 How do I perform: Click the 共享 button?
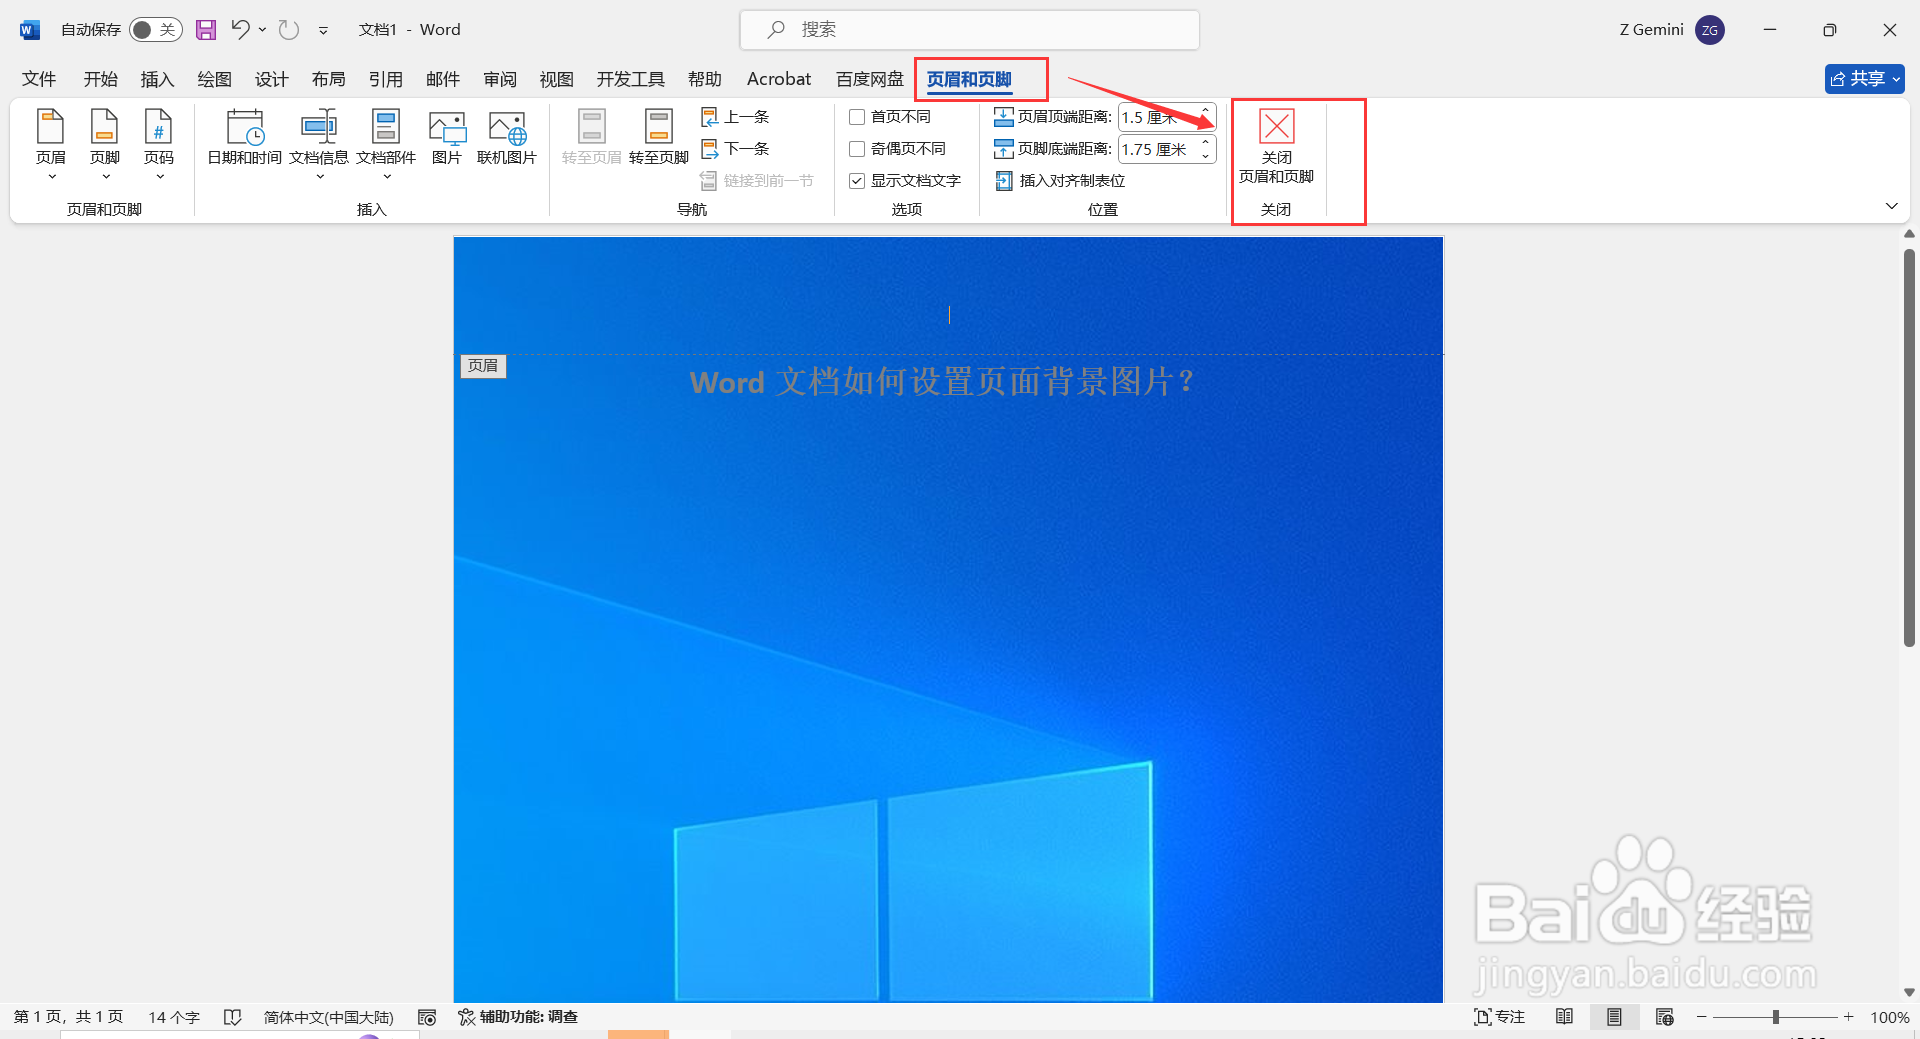pyautogui.click(x=1863, y=79)
